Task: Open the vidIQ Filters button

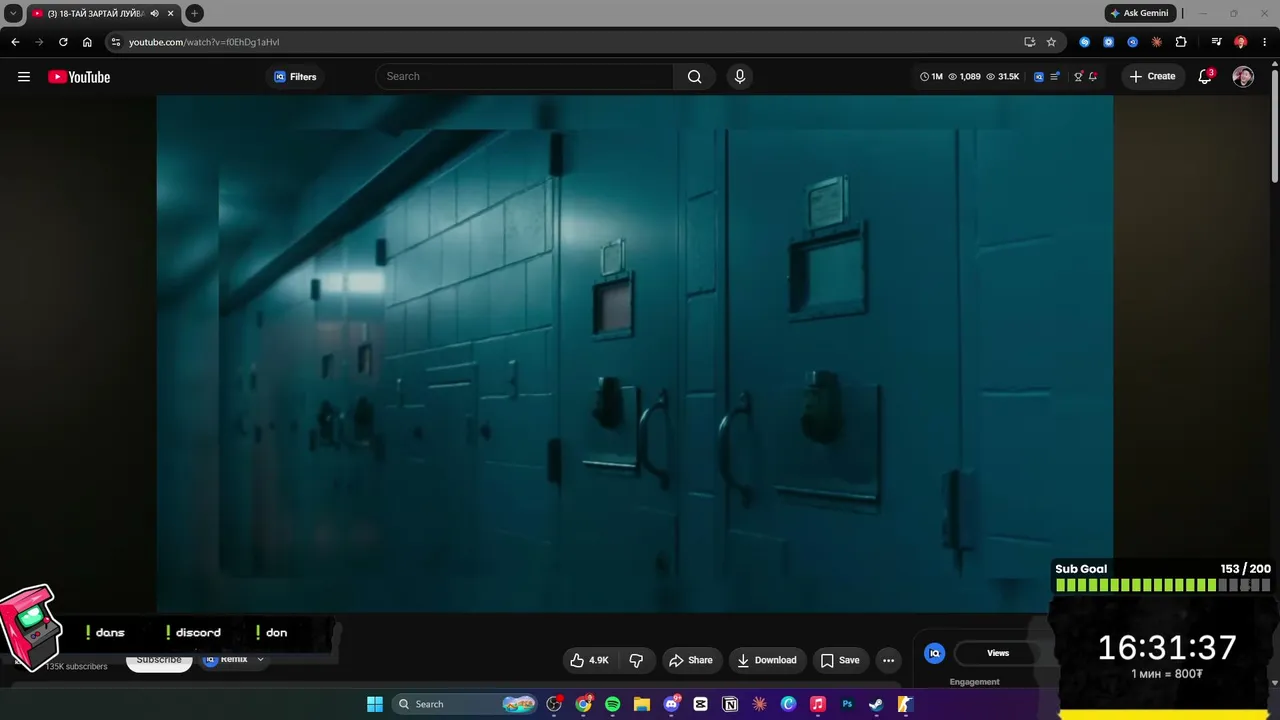Action: coord(295,77)
